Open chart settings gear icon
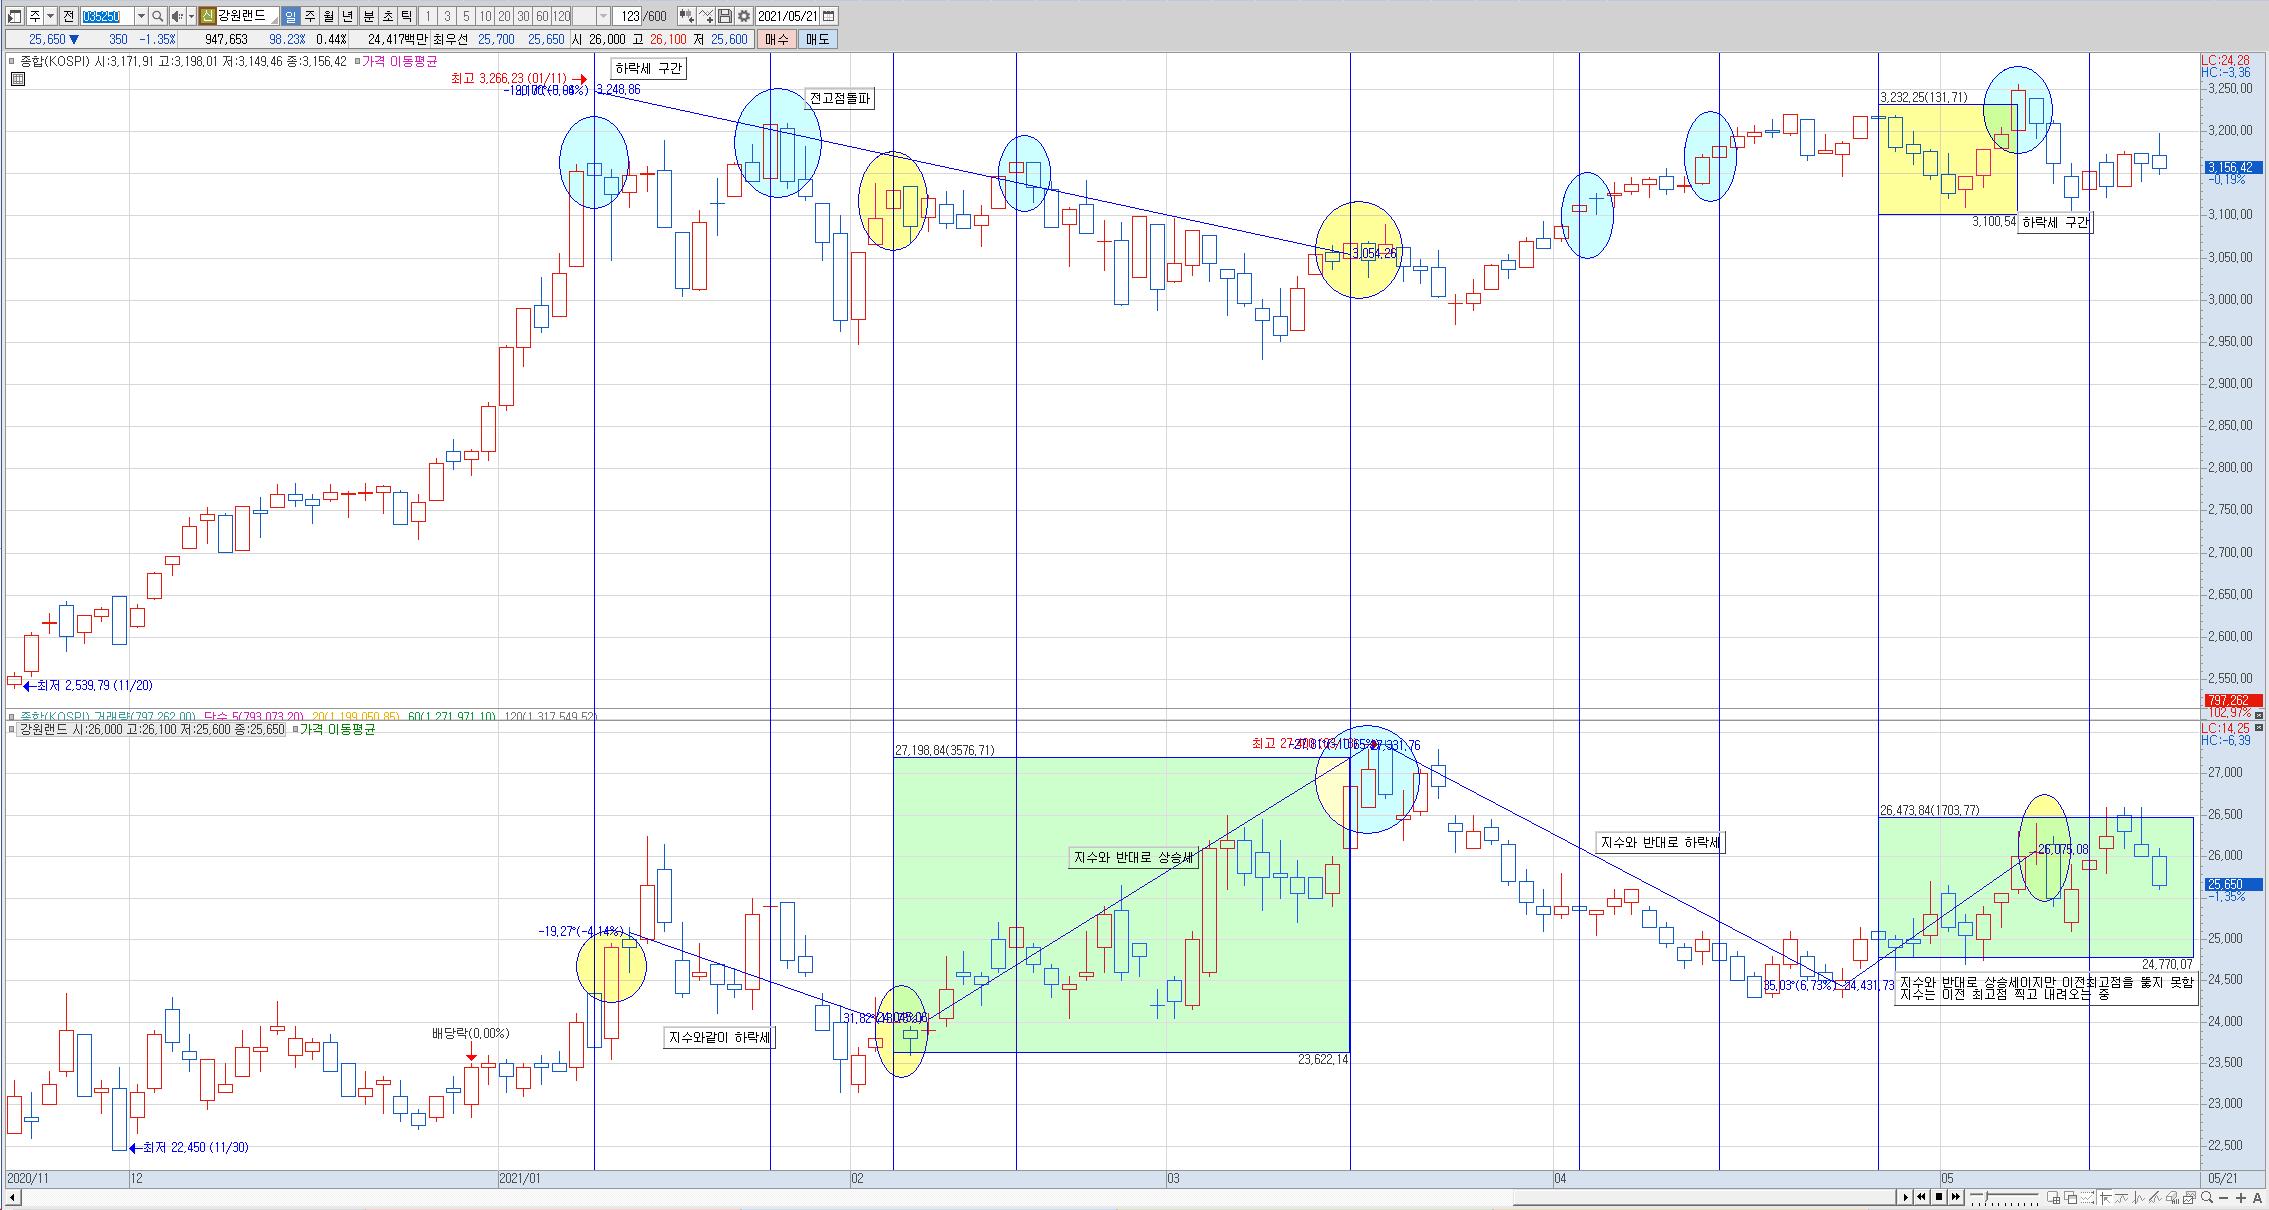Screen dimensions: 2269x1210 [744, 16]
